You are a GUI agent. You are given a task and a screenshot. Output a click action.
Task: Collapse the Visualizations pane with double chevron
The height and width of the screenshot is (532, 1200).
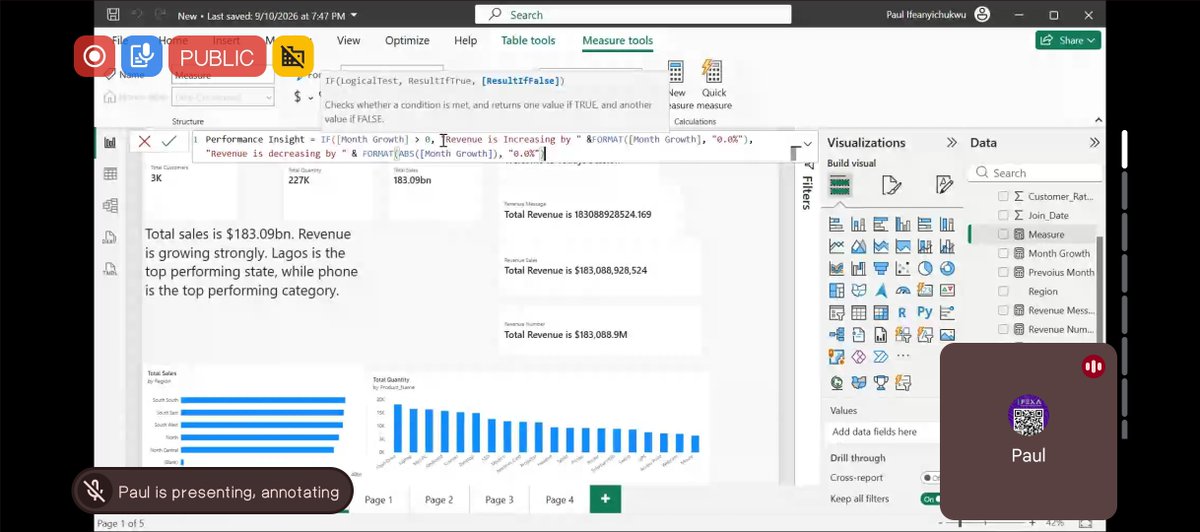pos(951,143)
